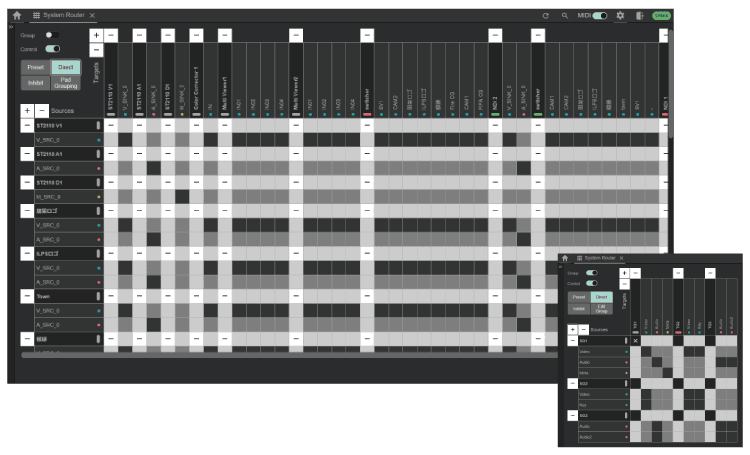Collapse the Color Corrector 1 target column

196,35
